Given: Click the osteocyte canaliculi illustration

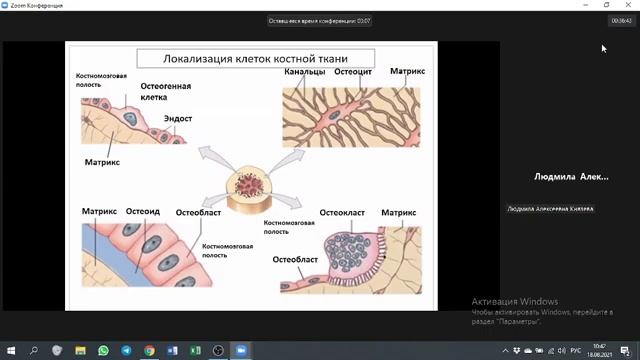Looking at the screenshot, I should [x=351, y=118].
